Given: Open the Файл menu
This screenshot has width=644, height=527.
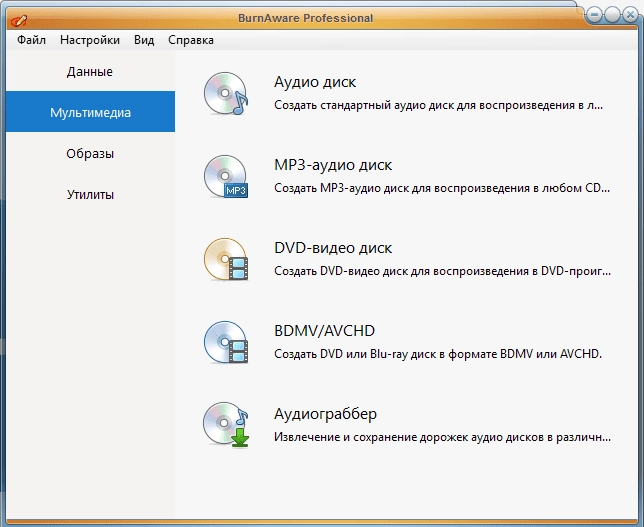Looking at the screenshot, I should pyautogui.click(x=31, y=40).
